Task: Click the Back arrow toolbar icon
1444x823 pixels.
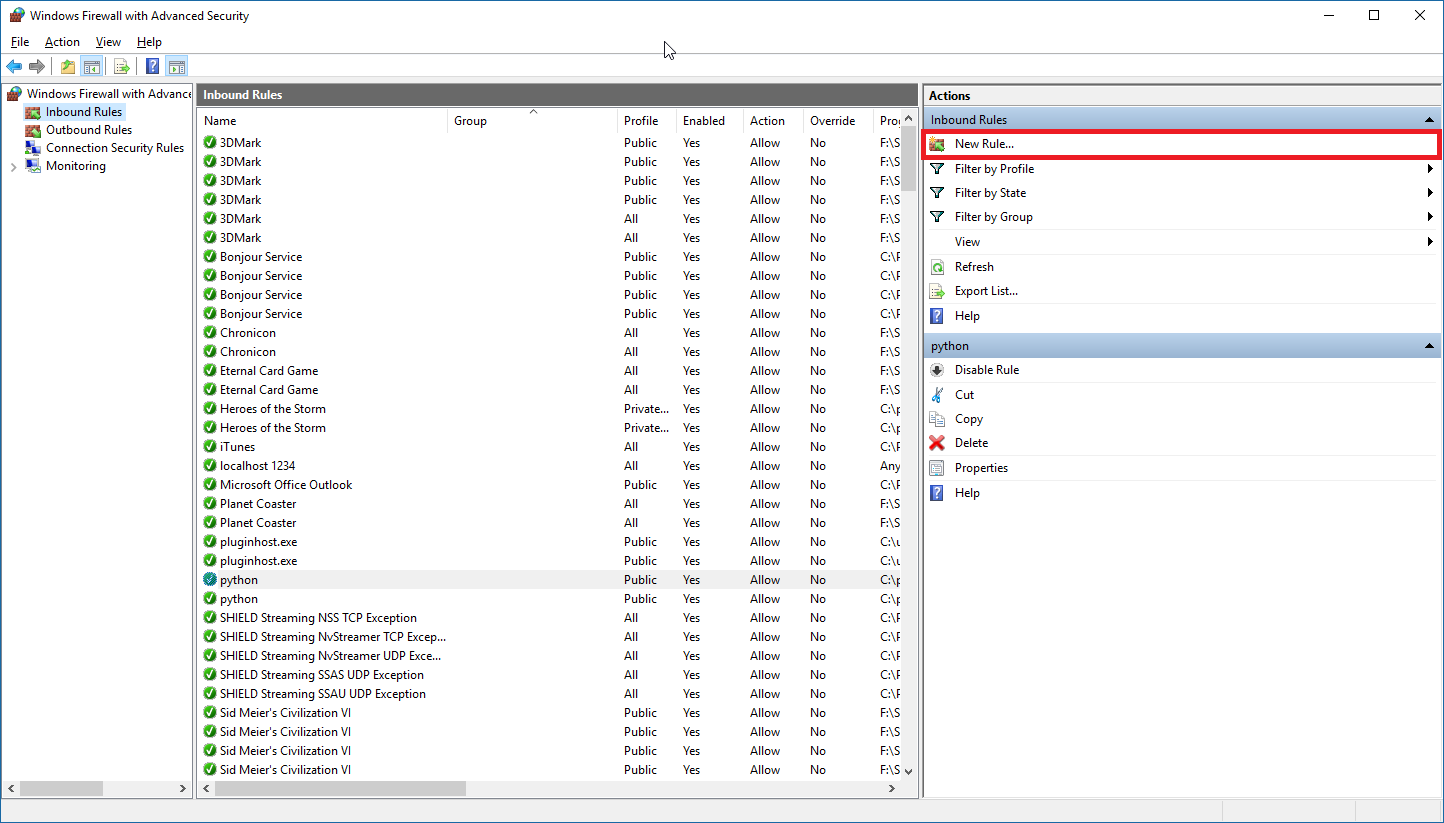Action: (14, 67)
